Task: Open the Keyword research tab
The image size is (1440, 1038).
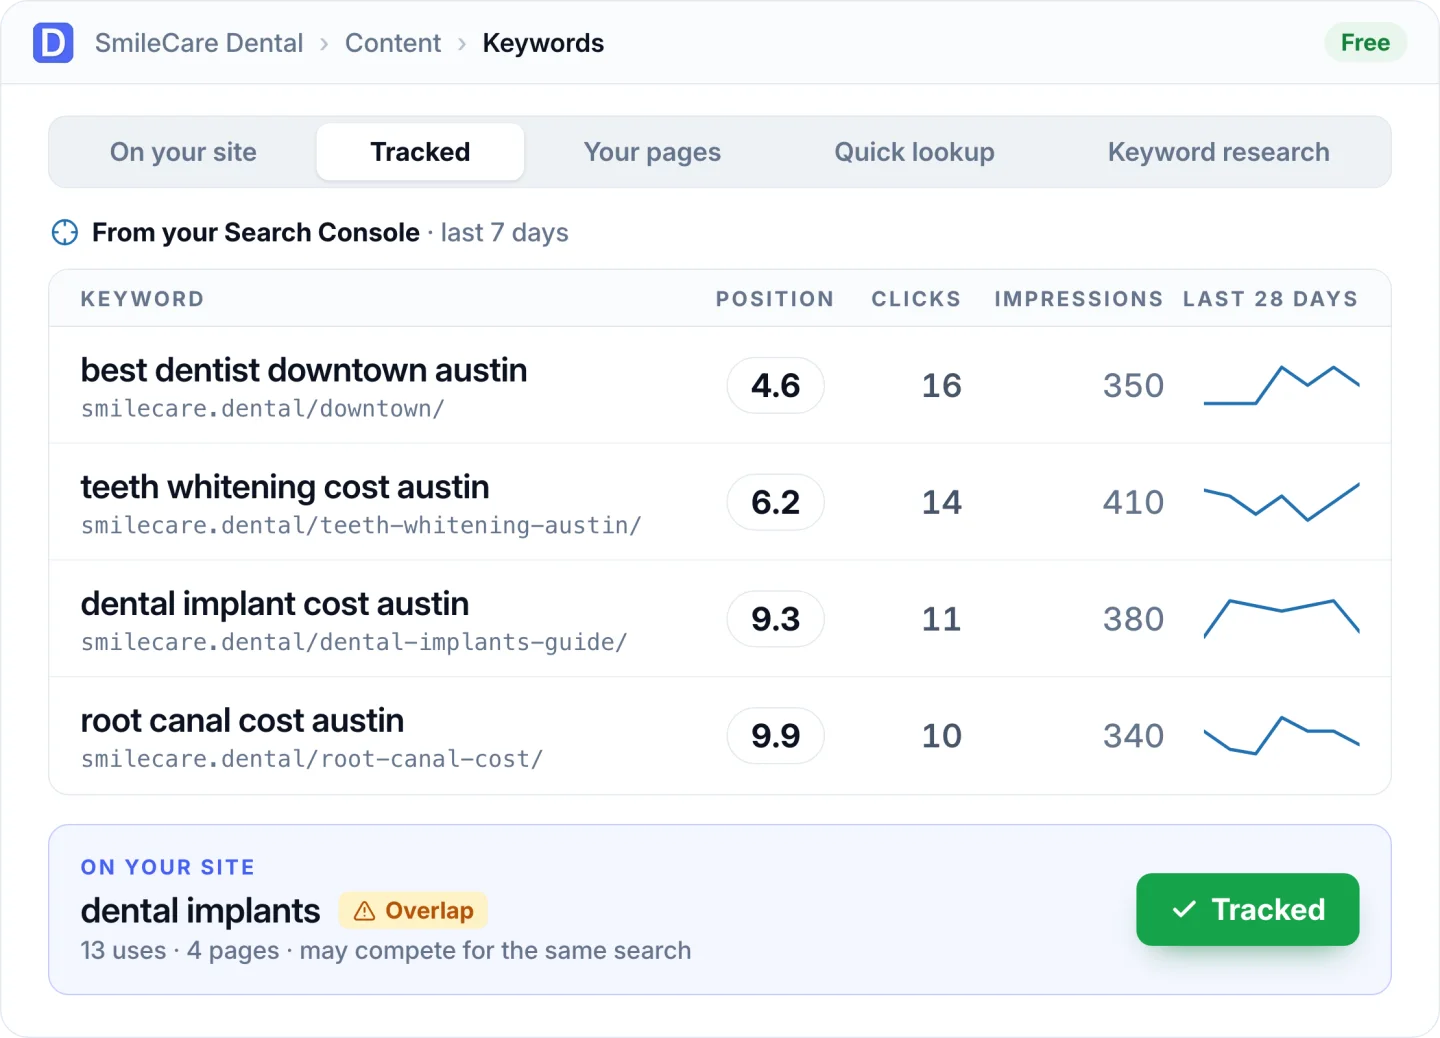Action: click(x=1218, y=152)
